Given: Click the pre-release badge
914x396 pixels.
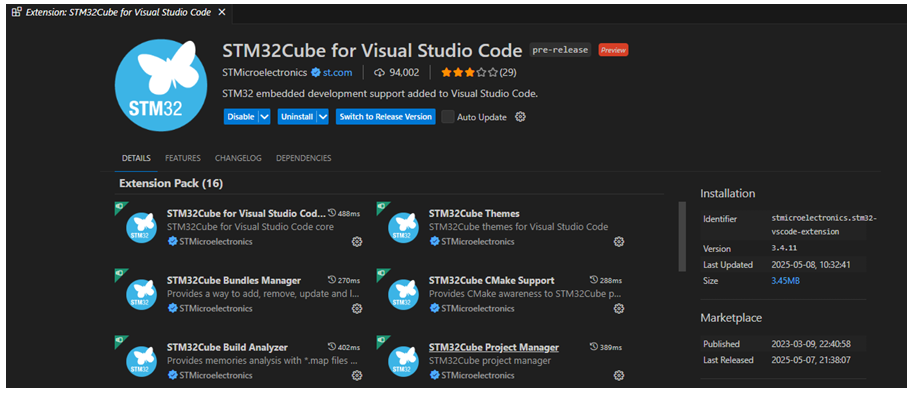Looking at the screenshot, I should pyautogui.click(x=560, y=50).
